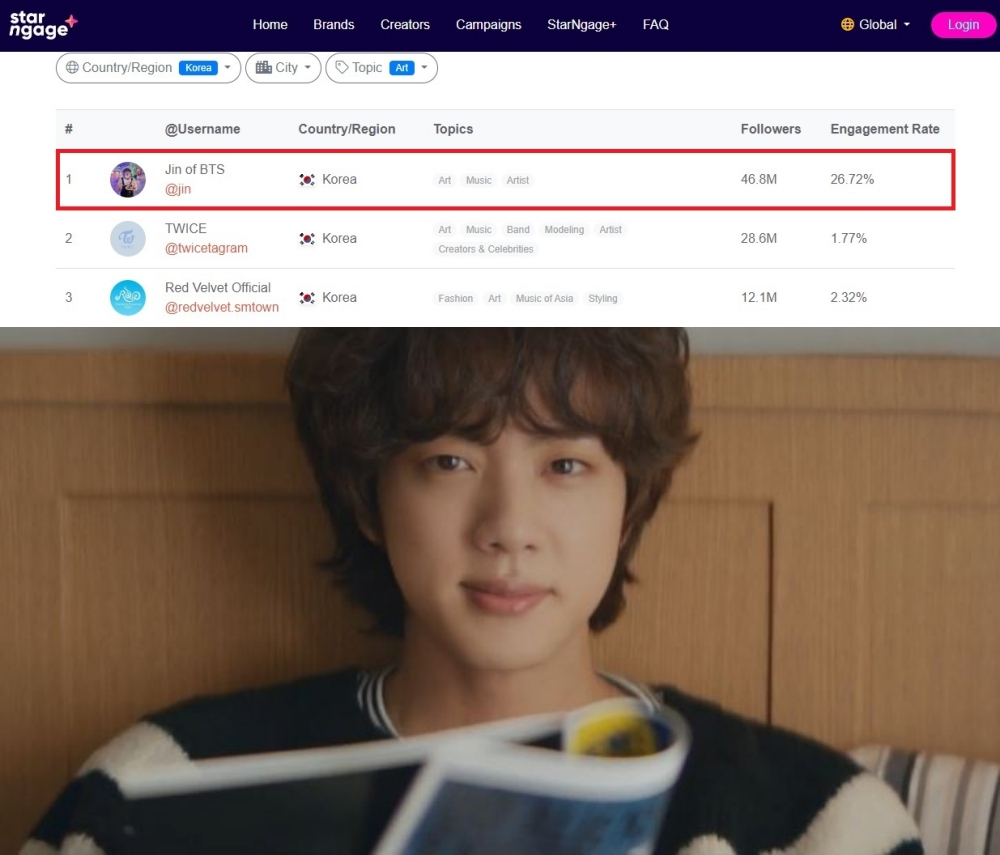Click the Band tag in TWICE's row

point(518,230)
